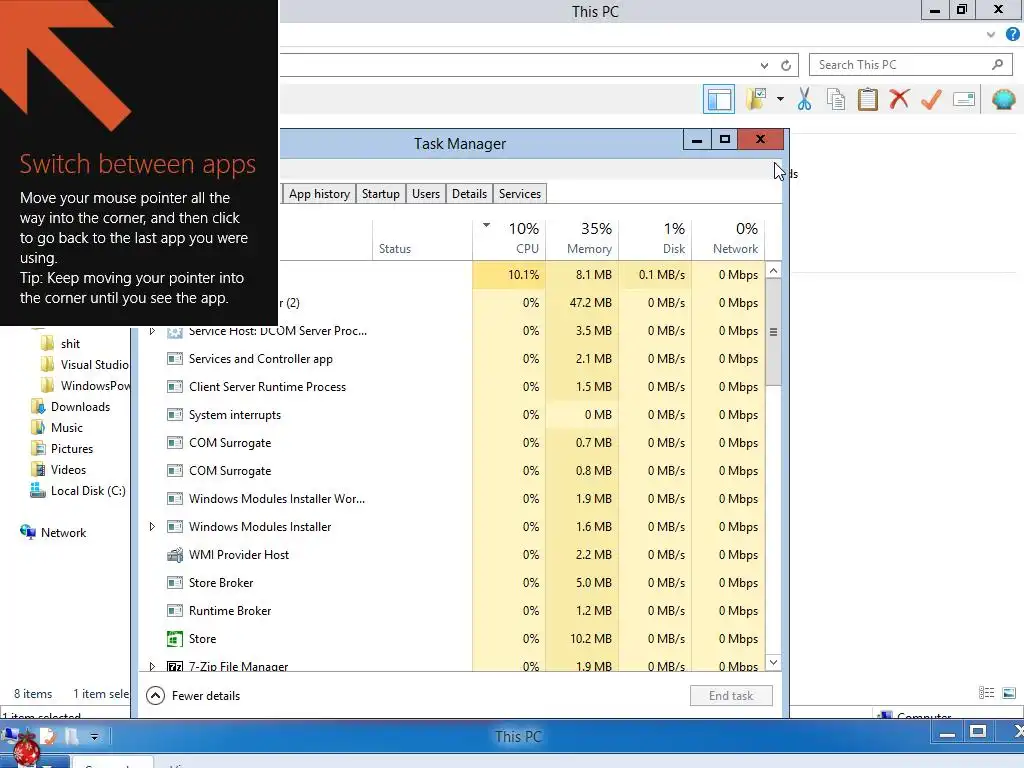Open the blue Help question mark
Viewport: 1024px width, 768px height.
(x=1012, y=35)
